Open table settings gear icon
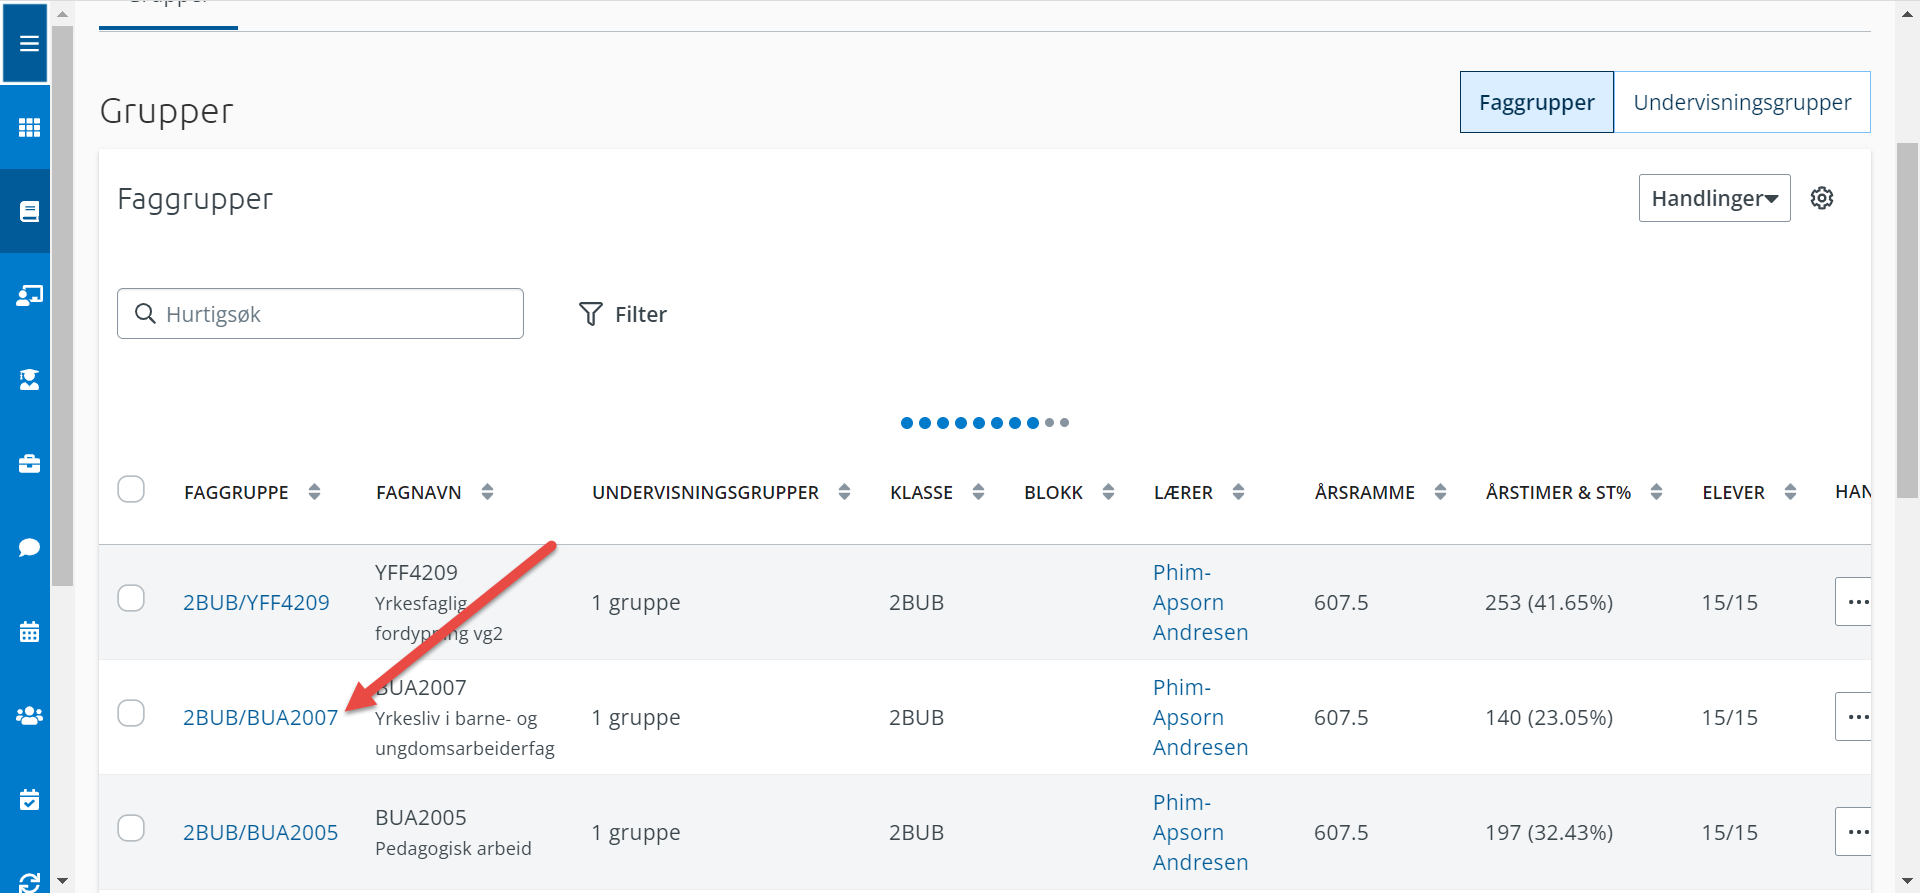1920x893 pixels. tap(1822, 198)
